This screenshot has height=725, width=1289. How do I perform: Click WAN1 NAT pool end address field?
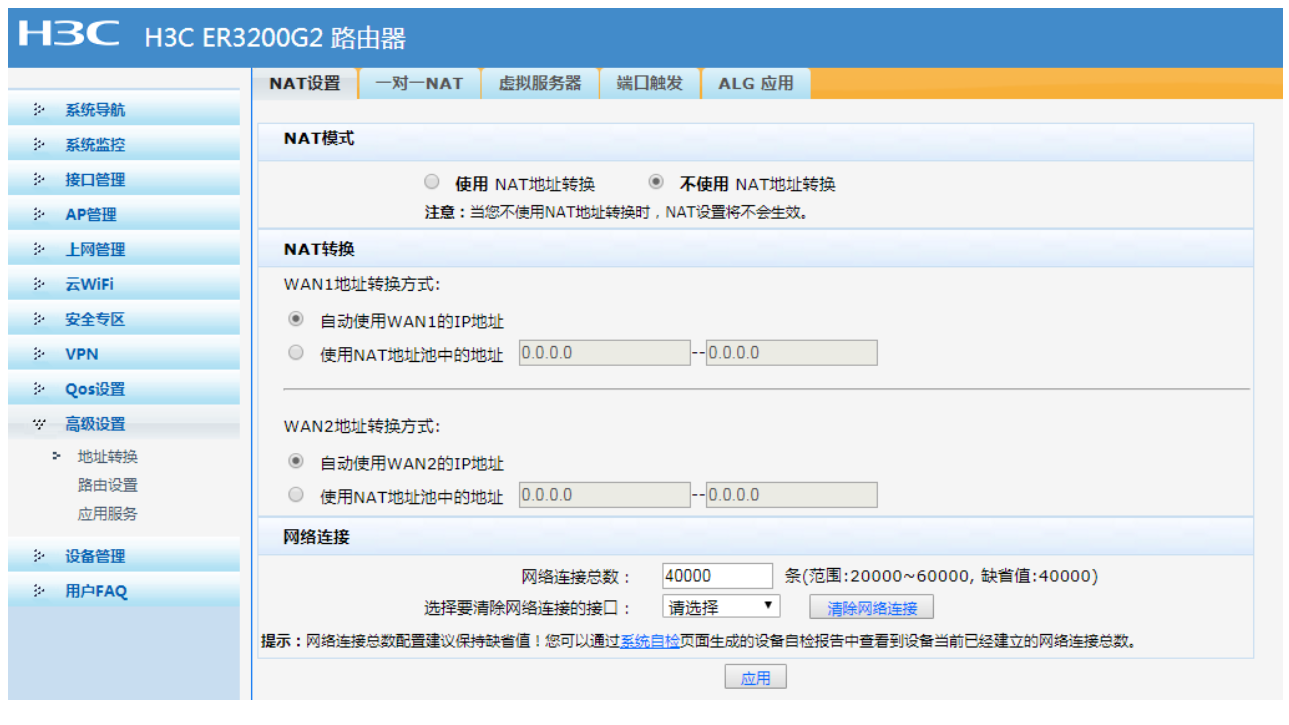coord(792,353)
